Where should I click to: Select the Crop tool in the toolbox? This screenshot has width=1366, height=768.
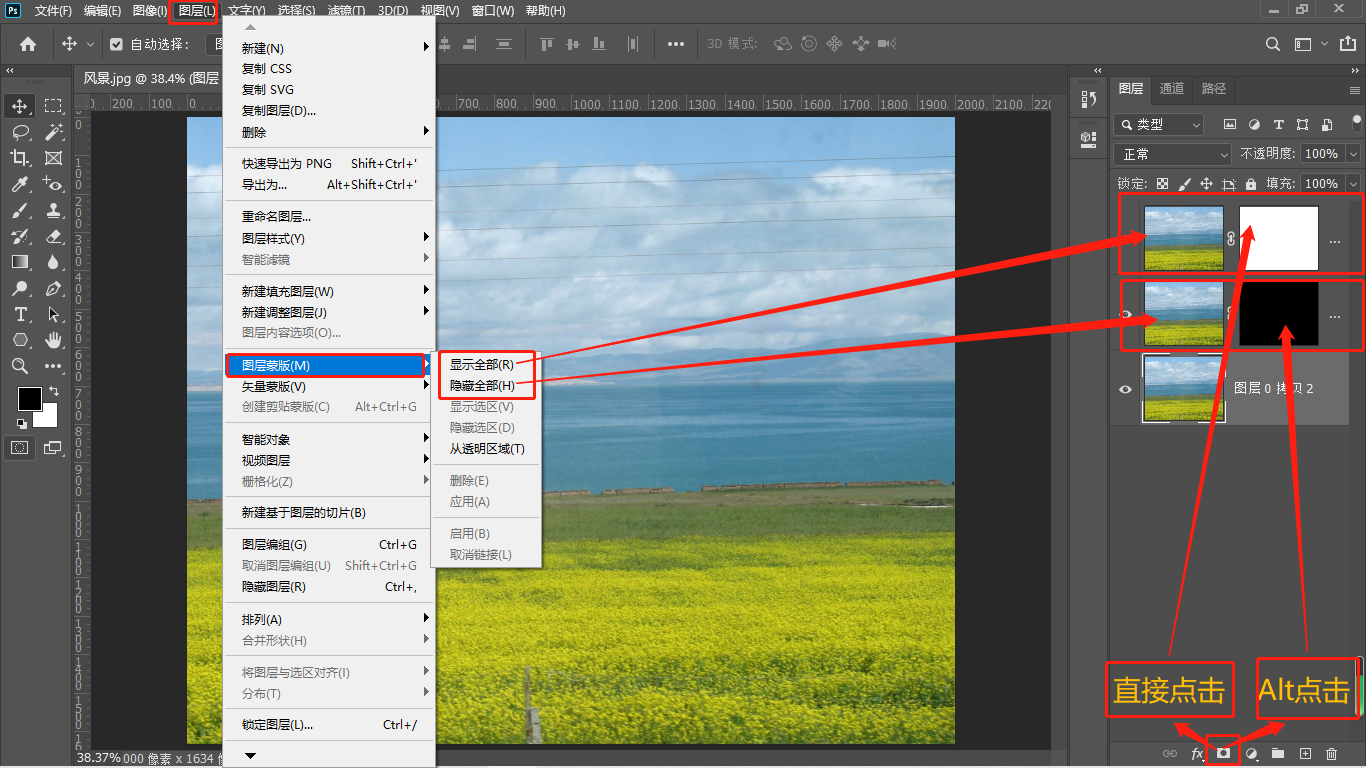[x=20, y=158]
